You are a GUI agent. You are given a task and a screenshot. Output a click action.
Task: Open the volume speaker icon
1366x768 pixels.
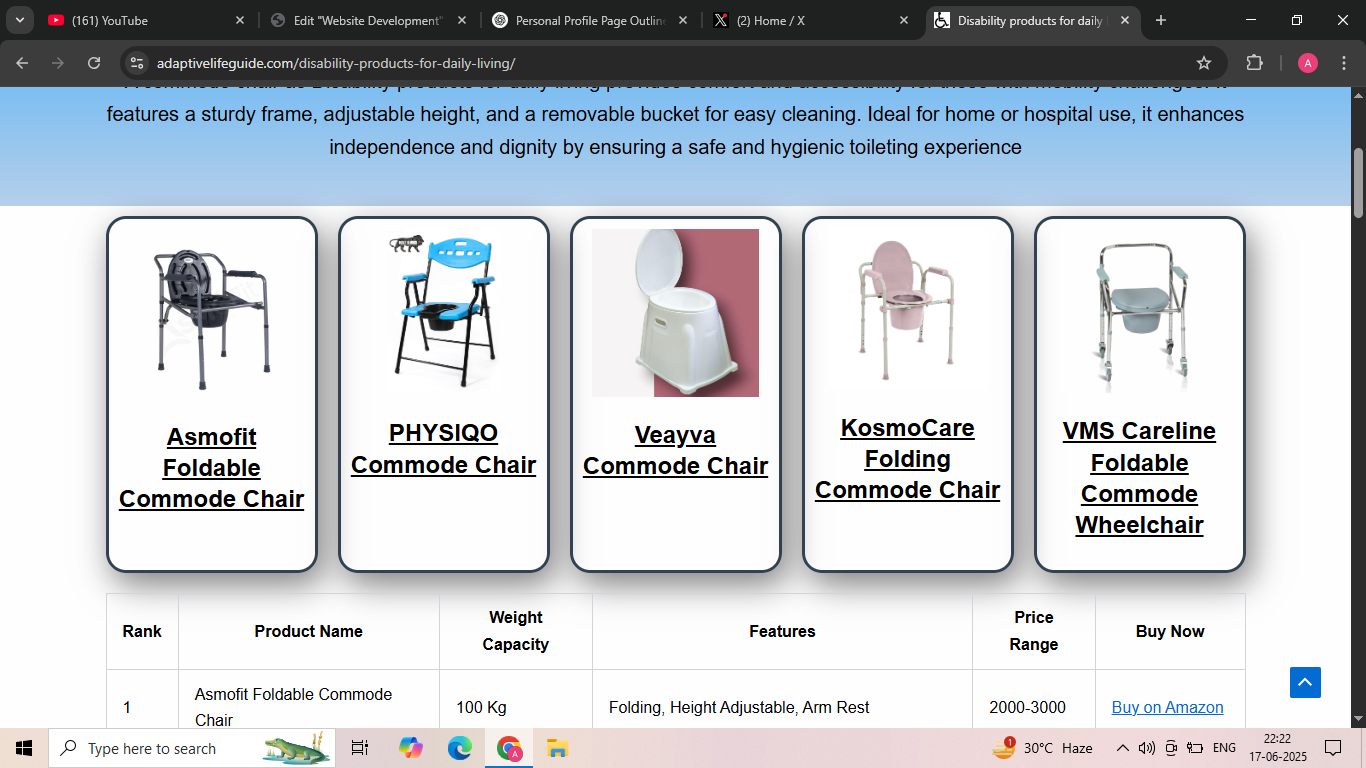[1147, 748]
